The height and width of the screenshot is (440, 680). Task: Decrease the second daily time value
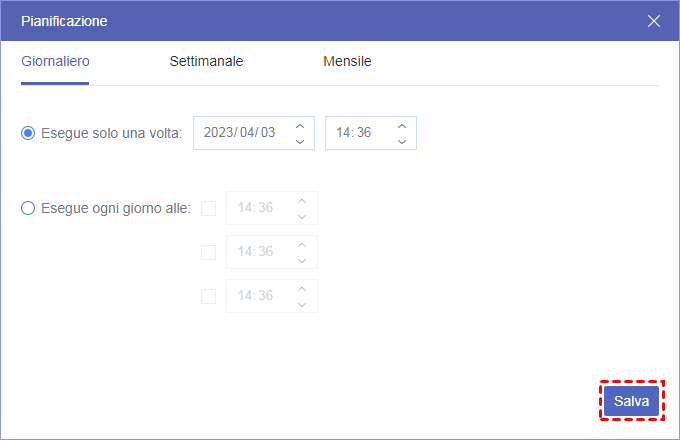[302, 260]
